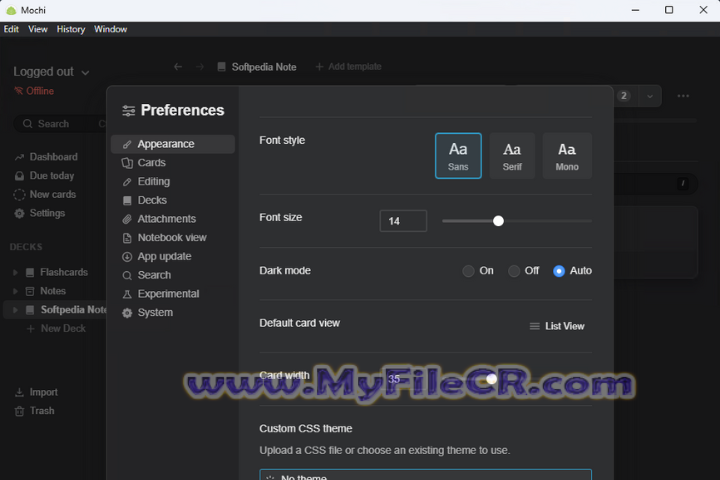Create a New Deck
The height and width of the screenshot is (480, 720).
[x=56, y=328]
